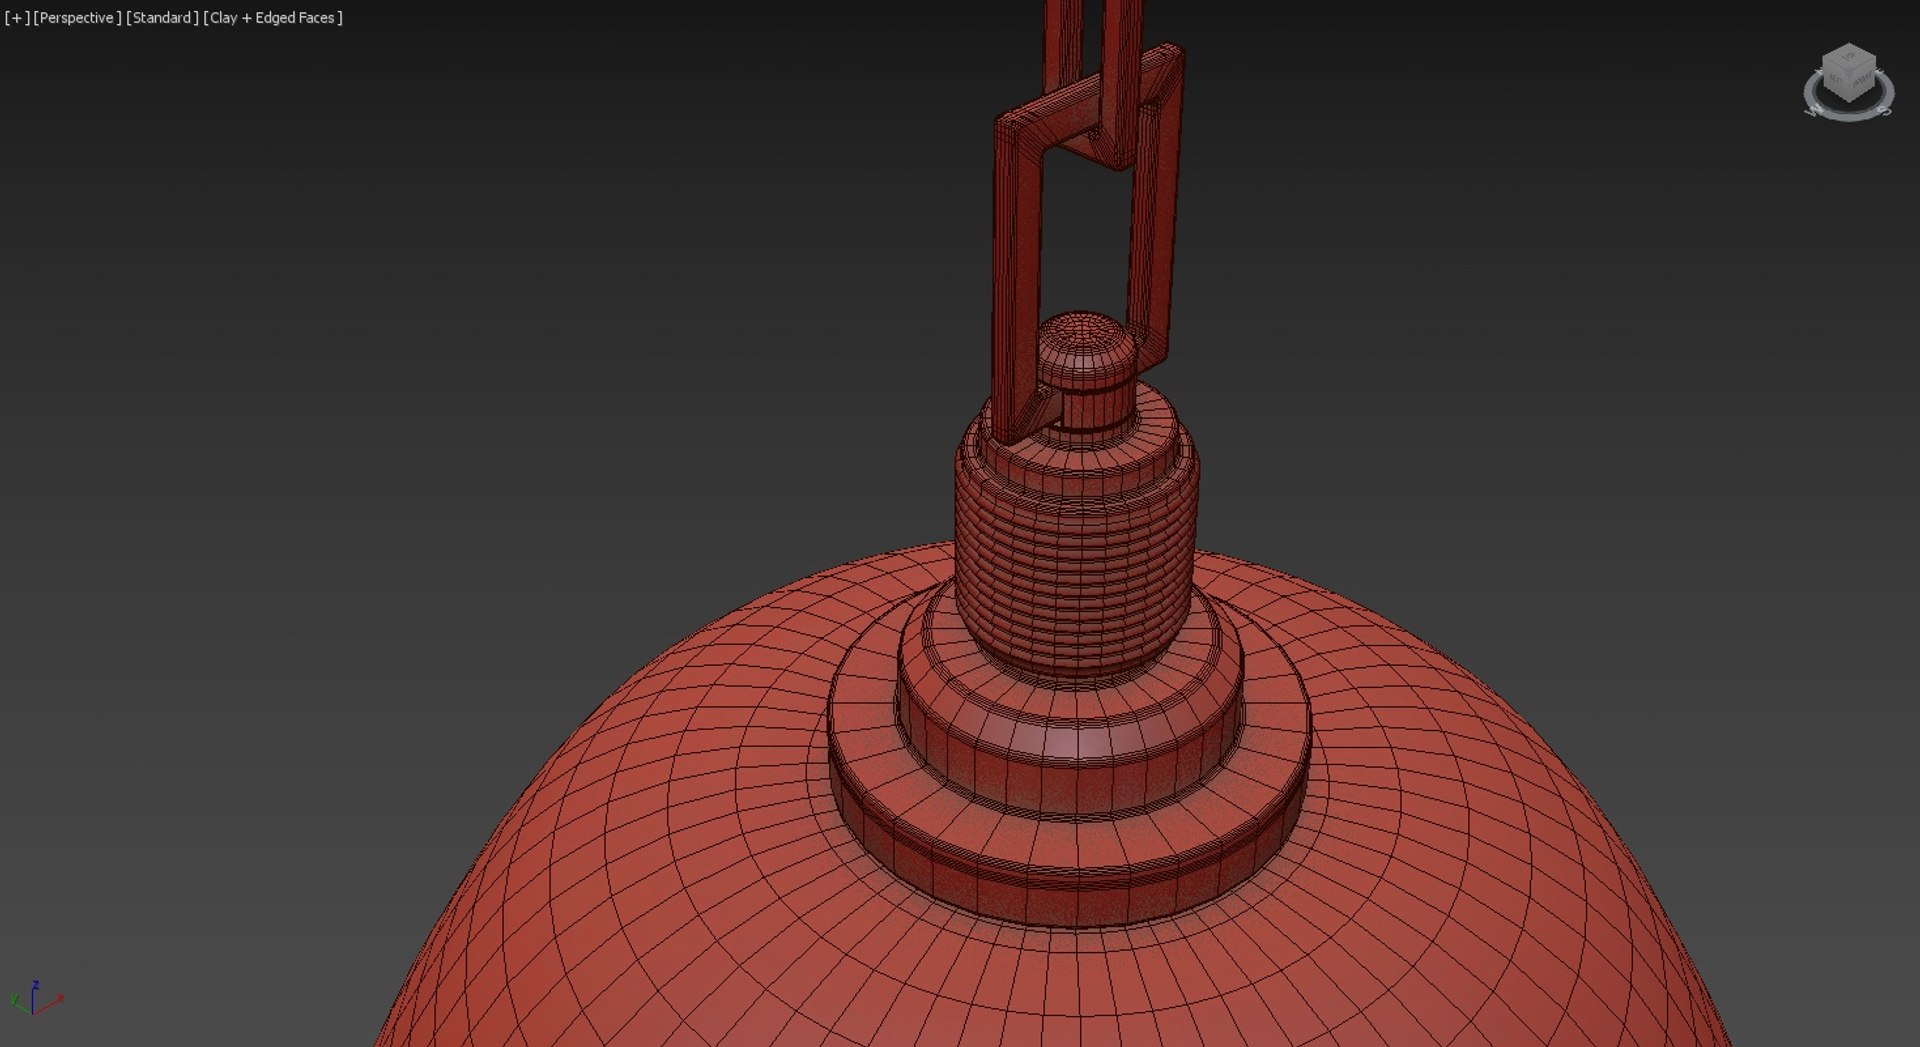Click the S compass marker on ViewCube ring
This screenshot has height=1047, width=1920.
(x=1885, y=110)
